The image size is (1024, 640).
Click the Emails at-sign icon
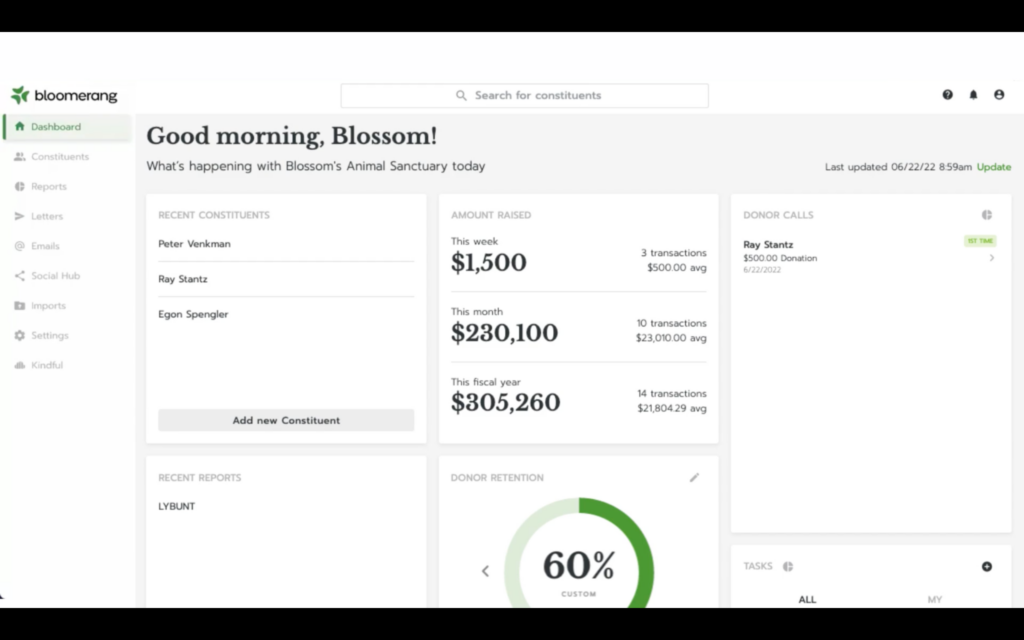pos(20,246)
